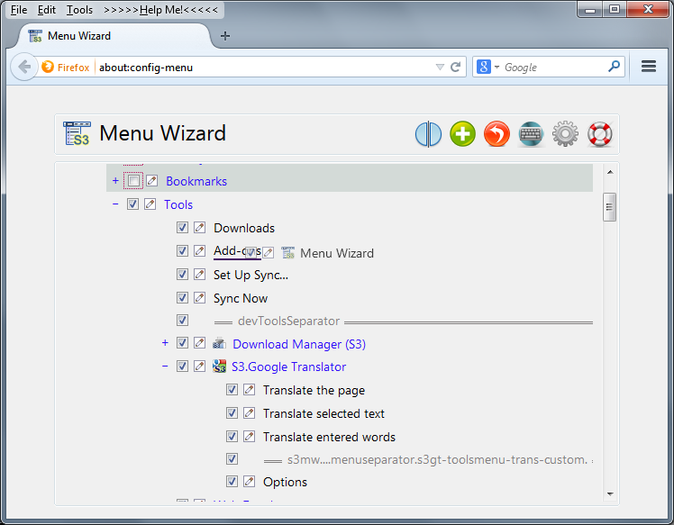The image size is (674, 525).
Task: Open the URL bar history dropdown
Action: [x=440, y=67]
